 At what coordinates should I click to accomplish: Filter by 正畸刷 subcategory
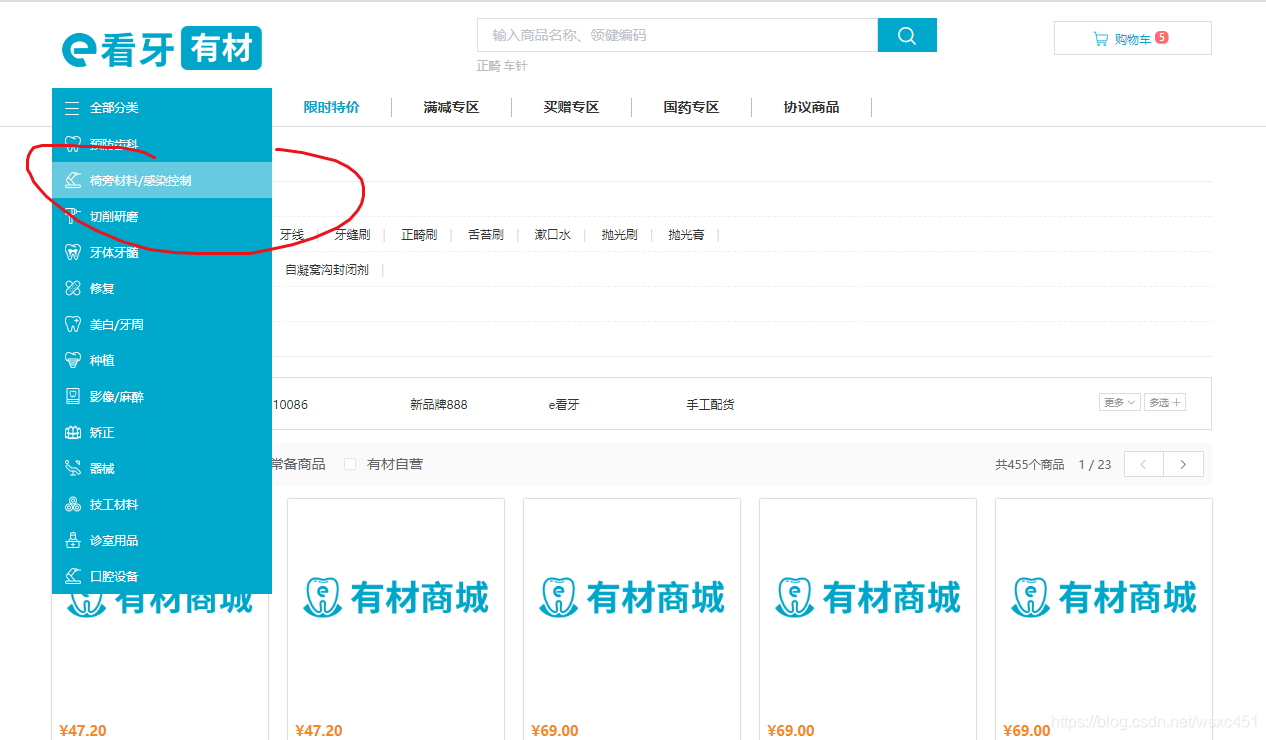click(x=419, y=234)
